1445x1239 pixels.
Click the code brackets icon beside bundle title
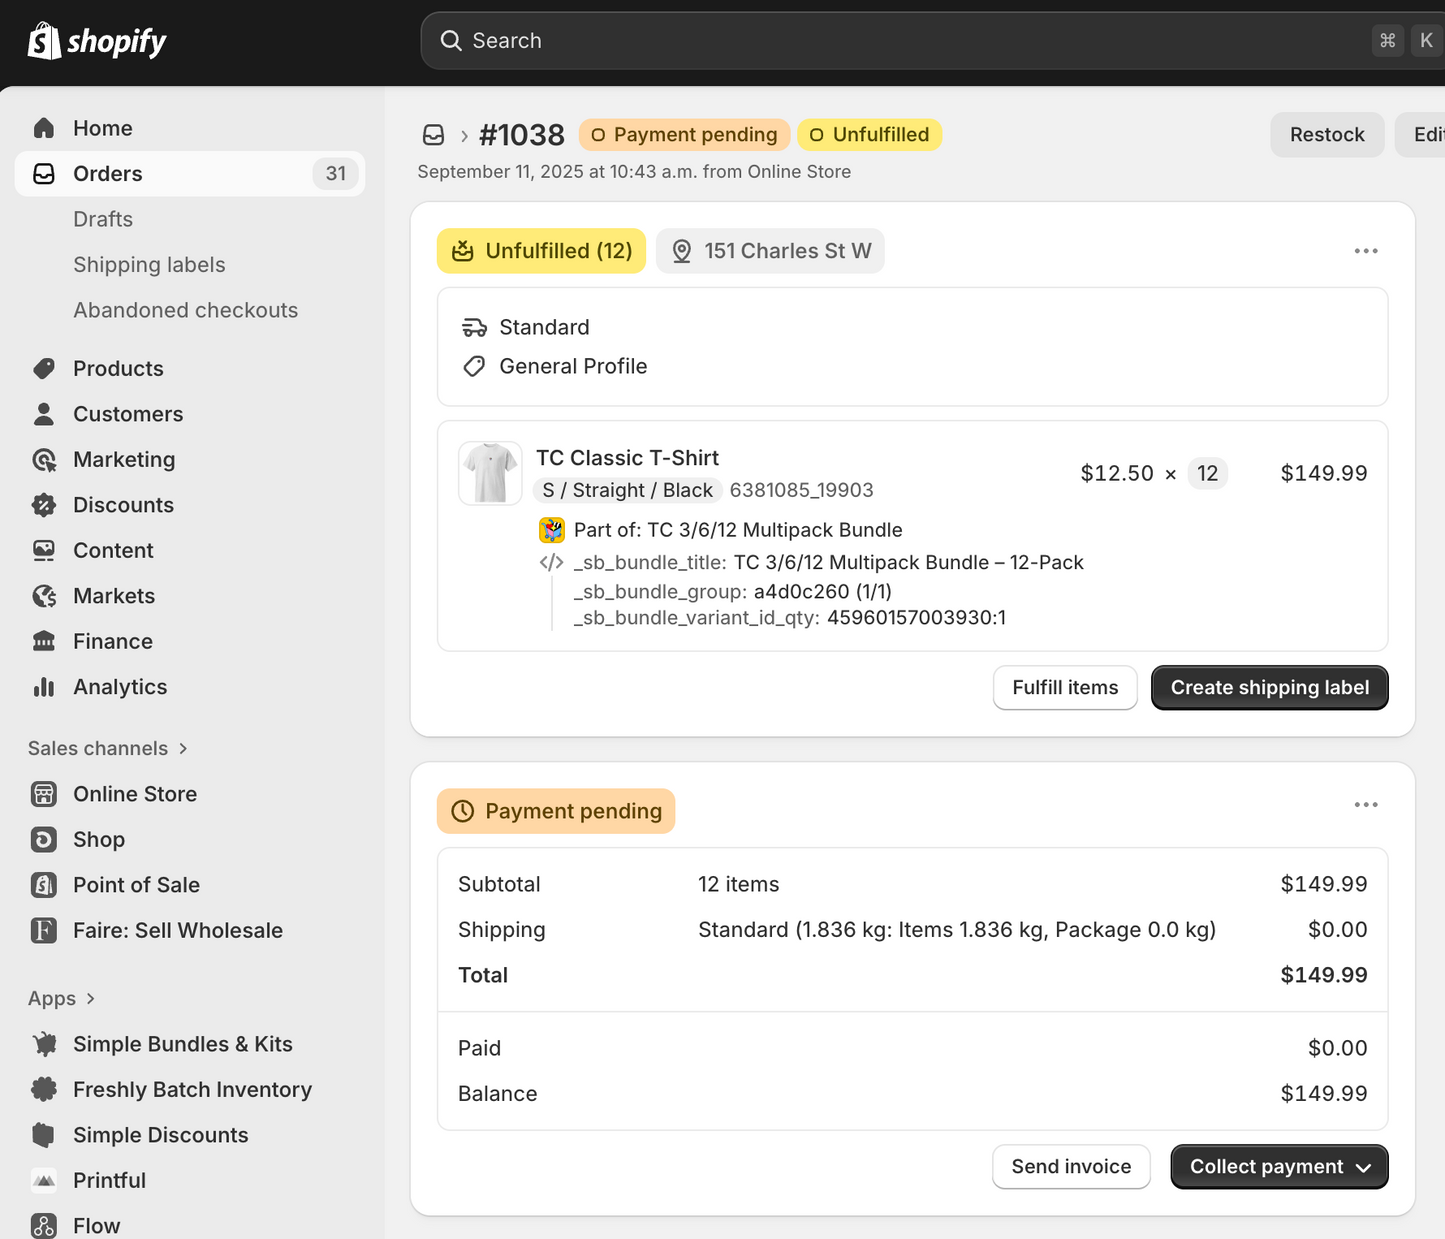551,562
